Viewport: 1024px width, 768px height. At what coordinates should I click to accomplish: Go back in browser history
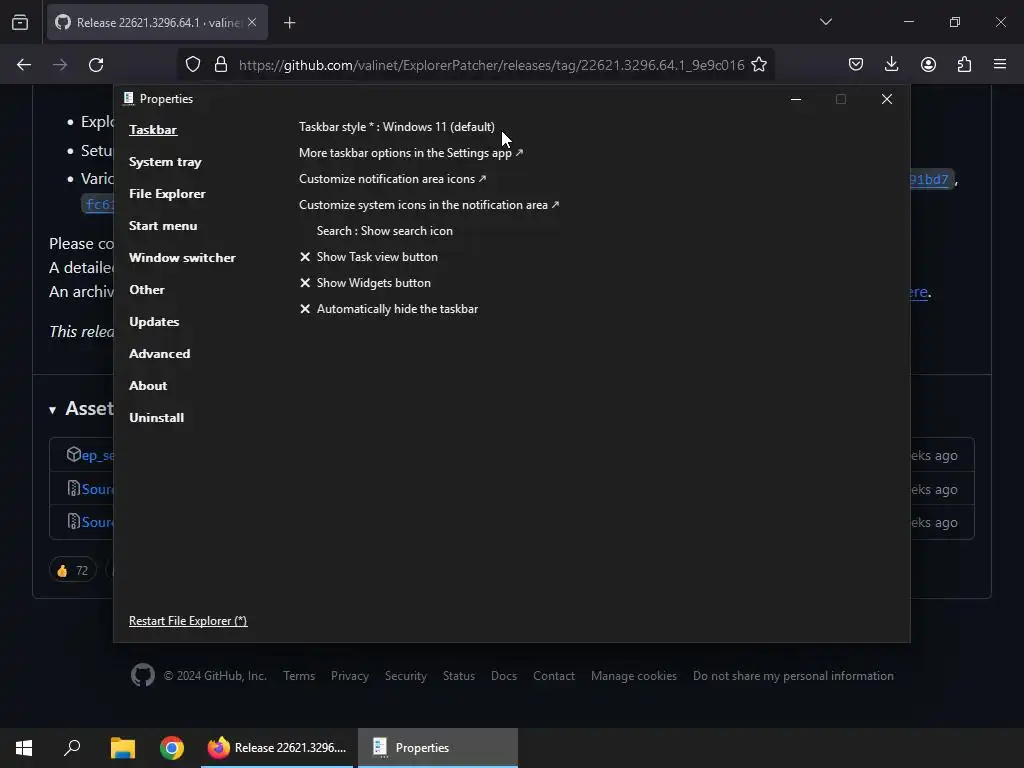tap(24, 65)
